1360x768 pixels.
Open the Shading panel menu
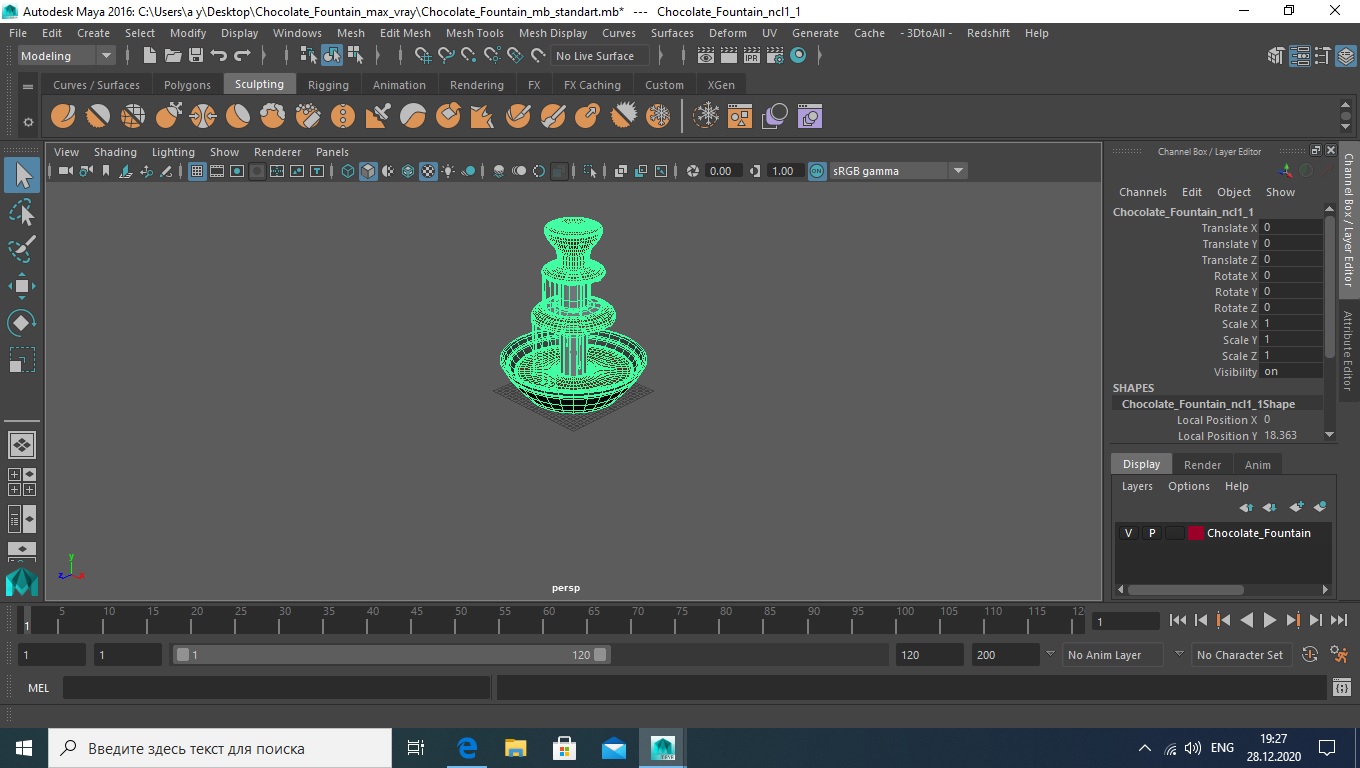tap(115, 152)
